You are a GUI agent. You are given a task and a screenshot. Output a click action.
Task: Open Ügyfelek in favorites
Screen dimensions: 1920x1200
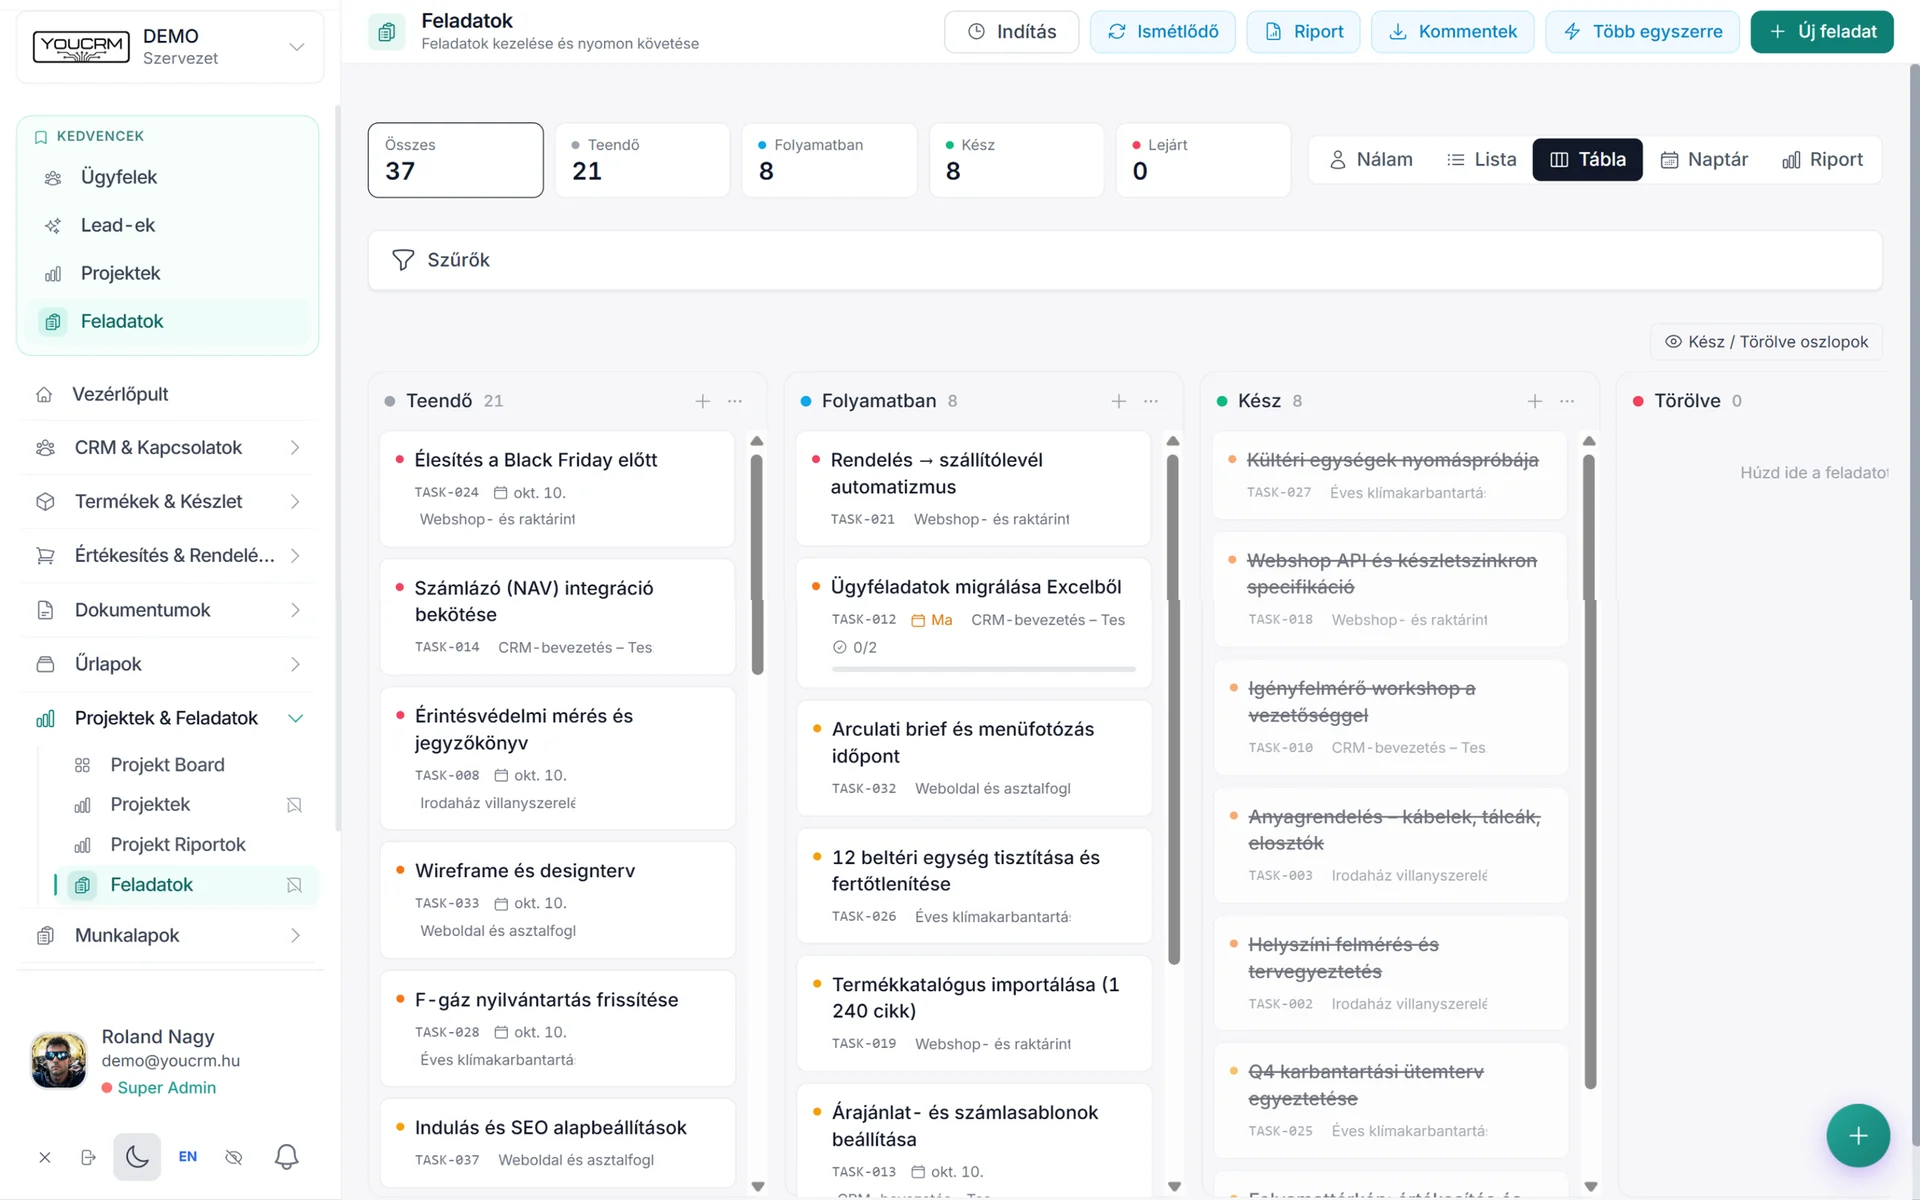coord(168,178)
